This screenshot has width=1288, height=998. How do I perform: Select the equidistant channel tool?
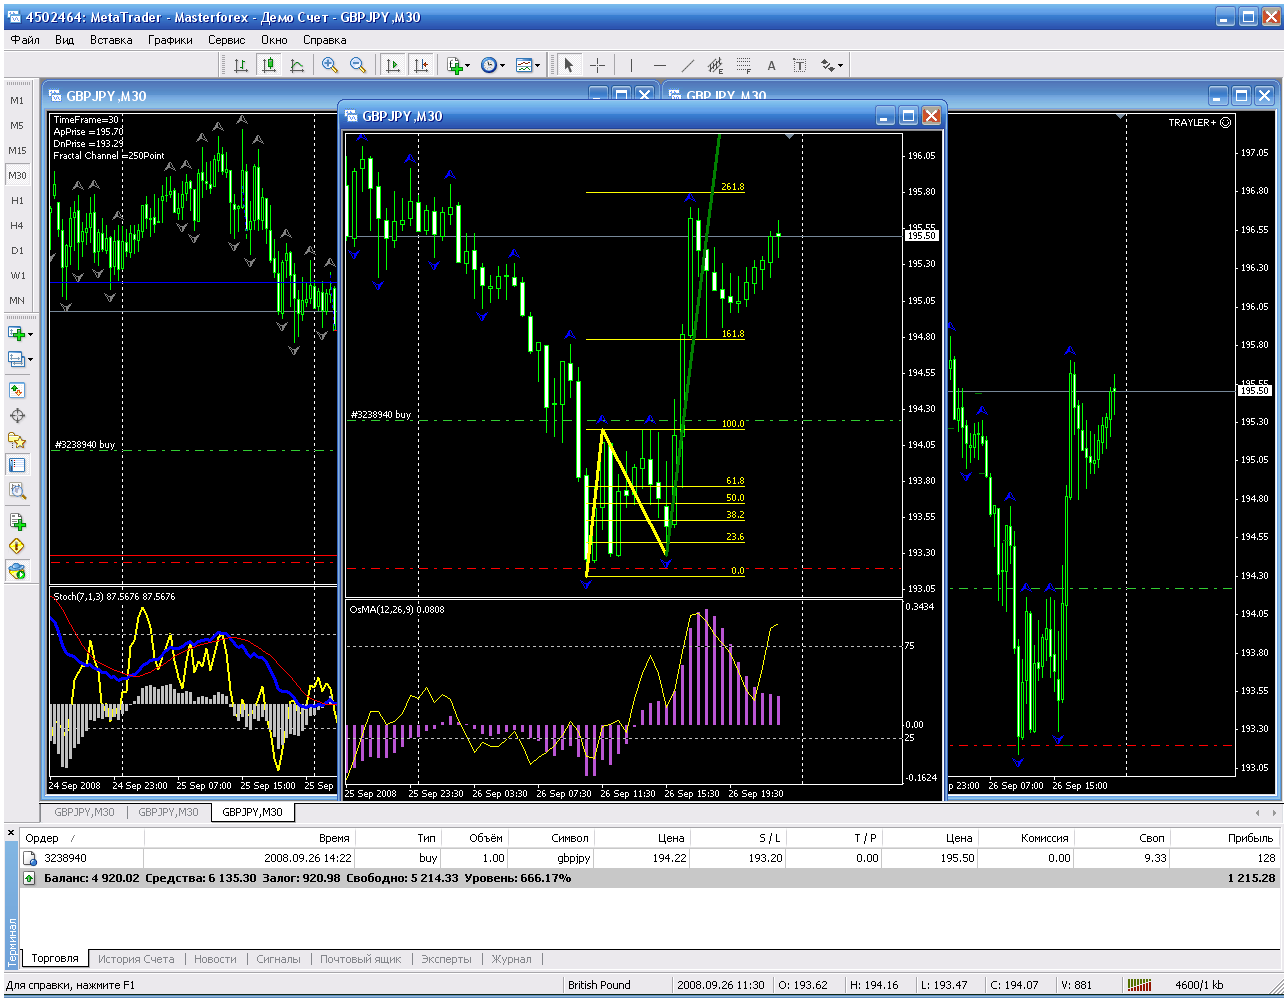(x=715, y=65)
